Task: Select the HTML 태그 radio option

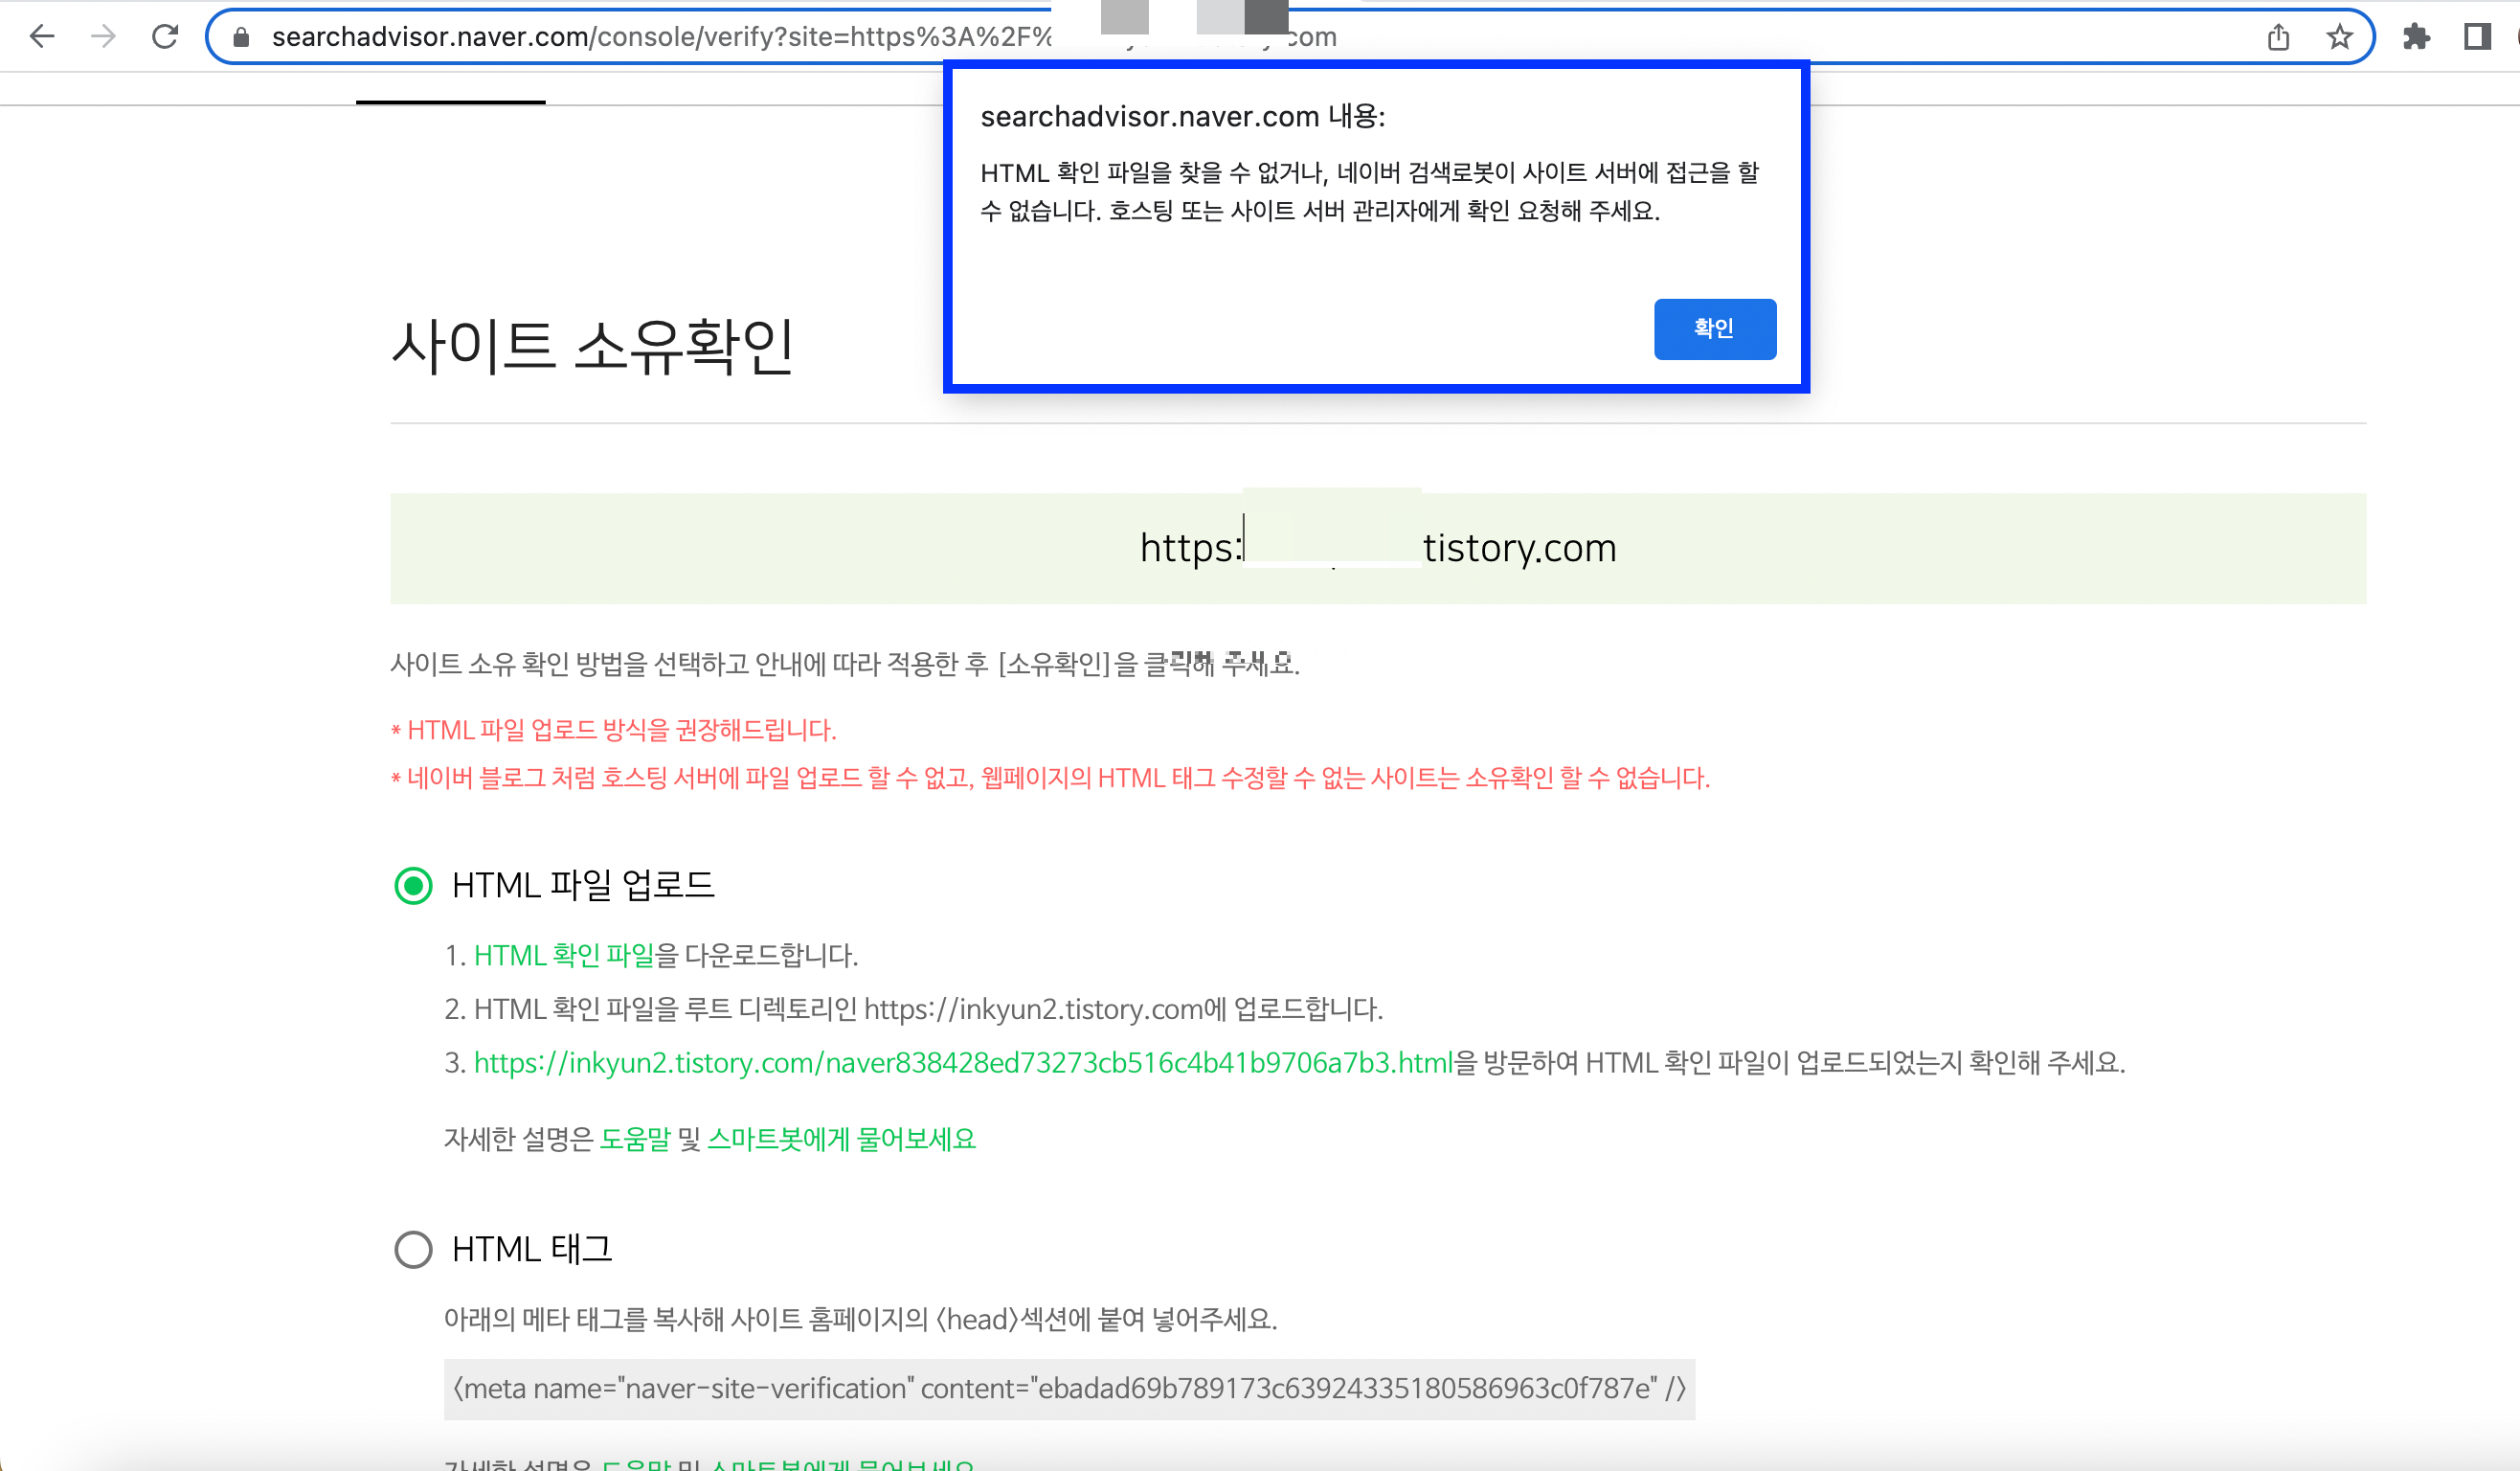Action: (413, 1249)
